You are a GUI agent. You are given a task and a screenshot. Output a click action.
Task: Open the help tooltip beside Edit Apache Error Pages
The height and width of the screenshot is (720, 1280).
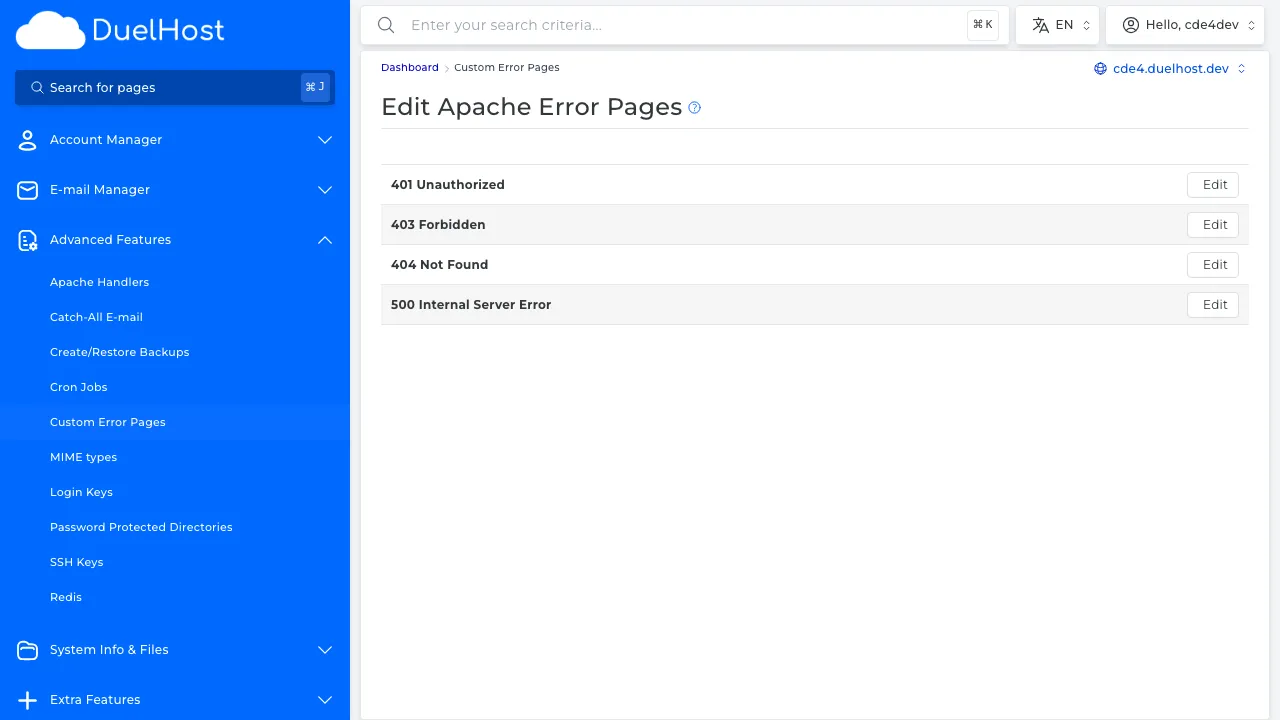pos(694,107)
